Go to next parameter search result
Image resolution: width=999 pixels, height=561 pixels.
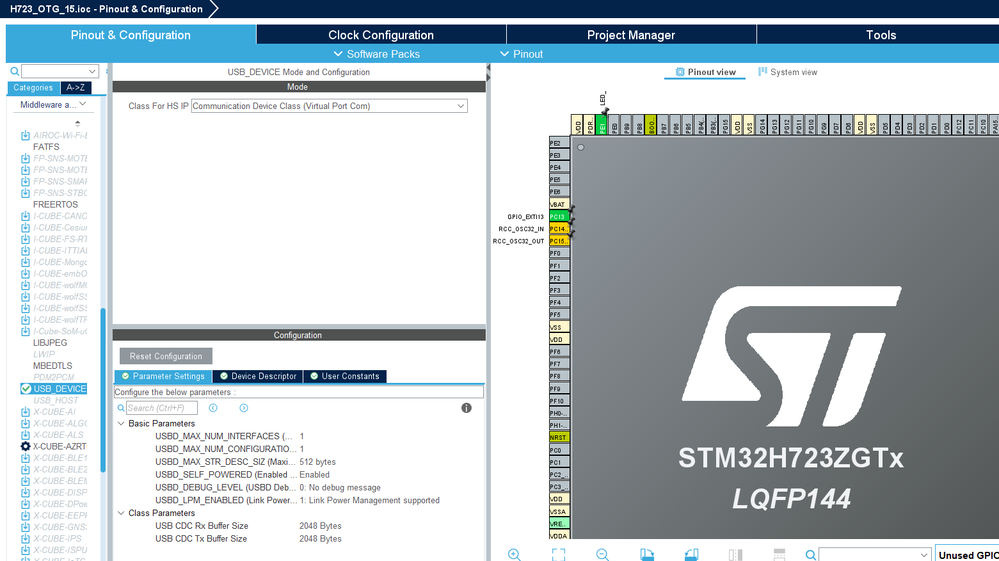[244, 408]
